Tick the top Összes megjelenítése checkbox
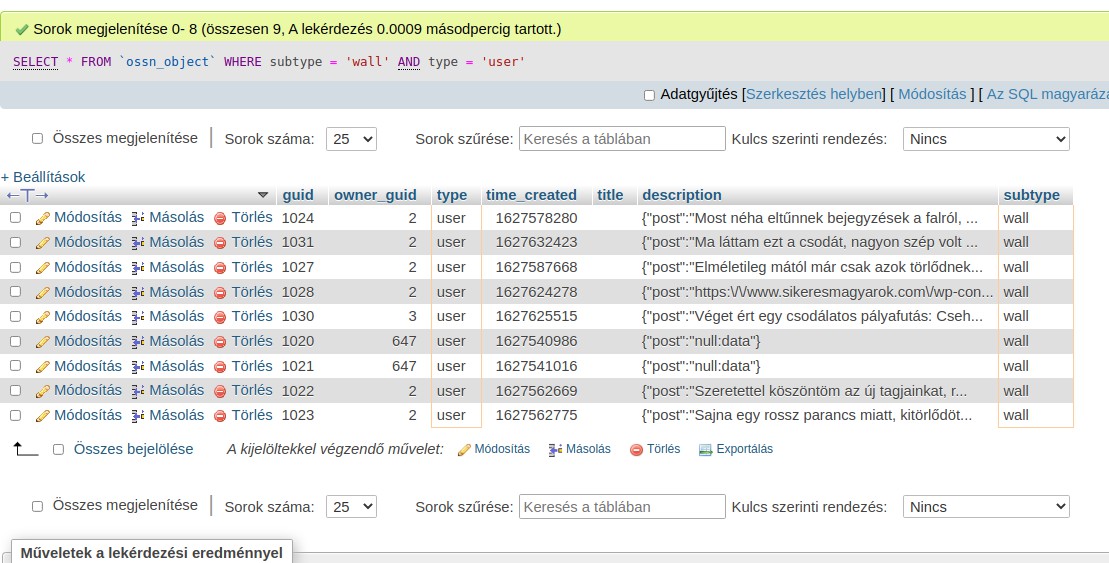 coord(38,139)
